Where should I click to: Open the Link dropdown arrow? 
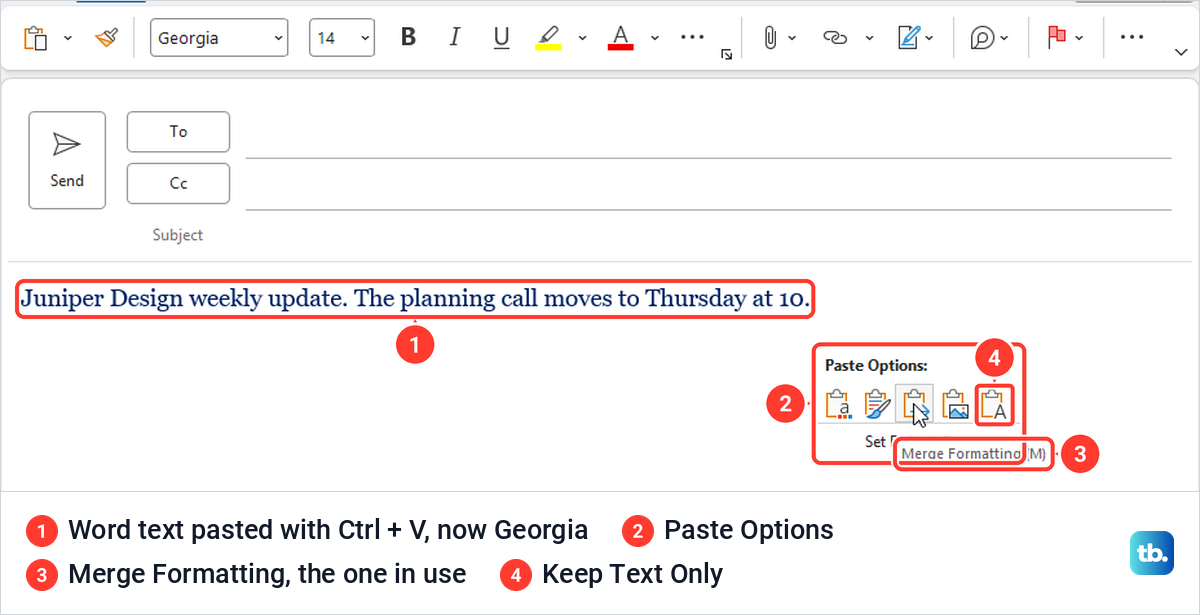coord(869,38)
